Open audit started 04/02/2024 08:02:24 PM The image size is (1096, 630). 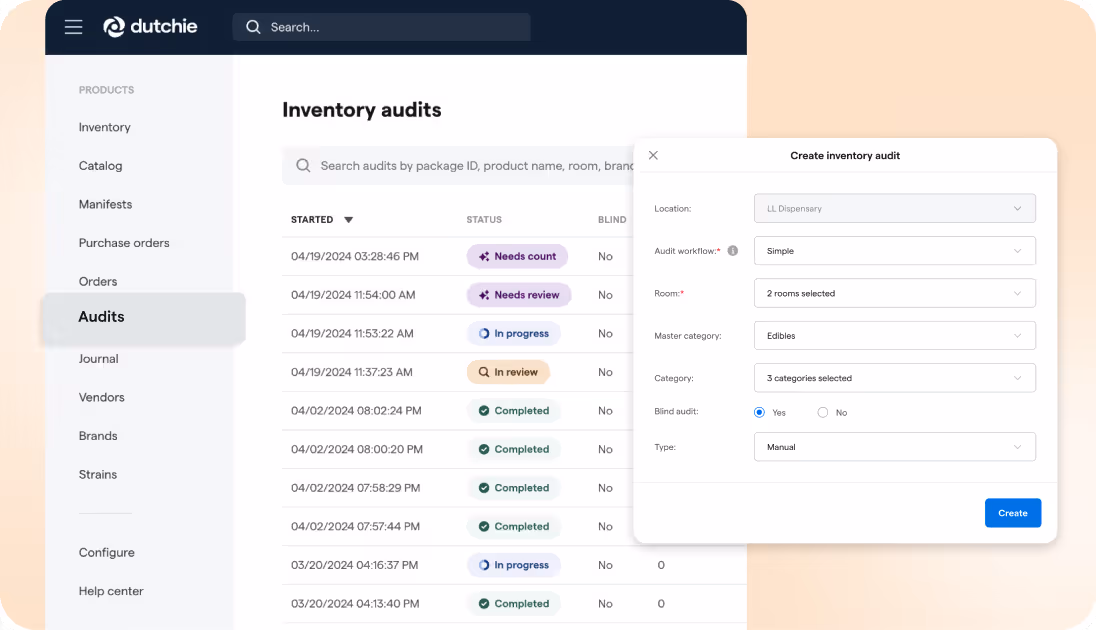(356, 410)
